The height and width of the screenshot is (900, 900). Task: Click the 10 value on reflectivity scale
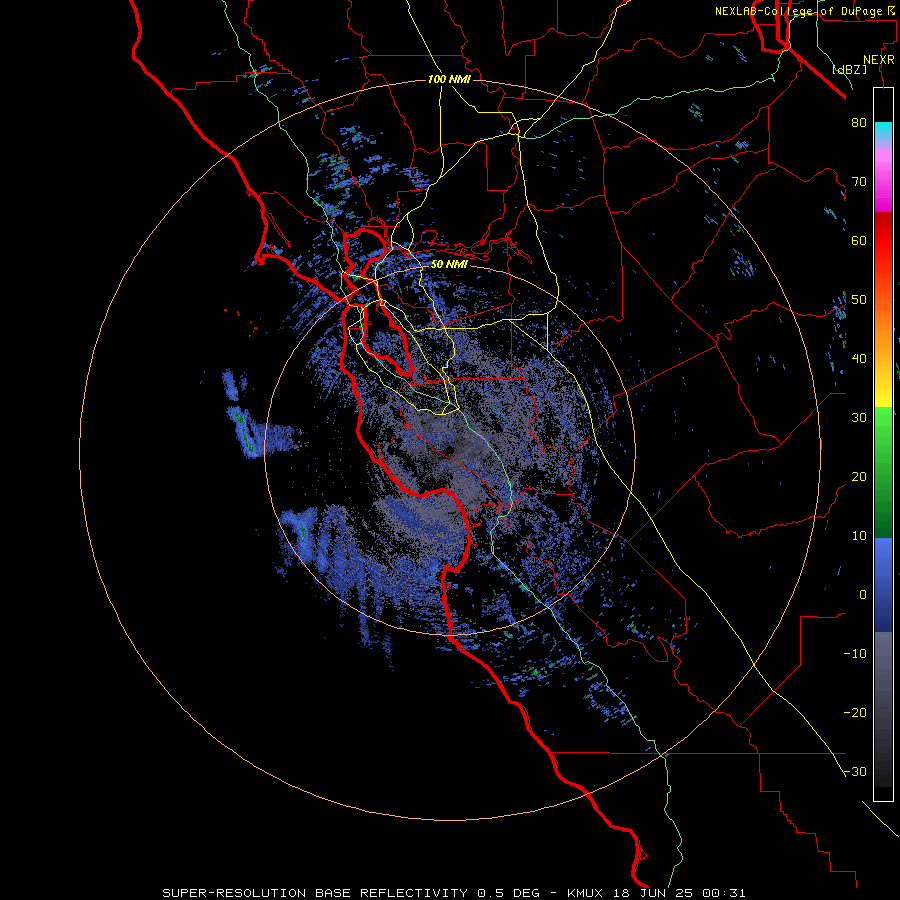click(x=859, y=536)
